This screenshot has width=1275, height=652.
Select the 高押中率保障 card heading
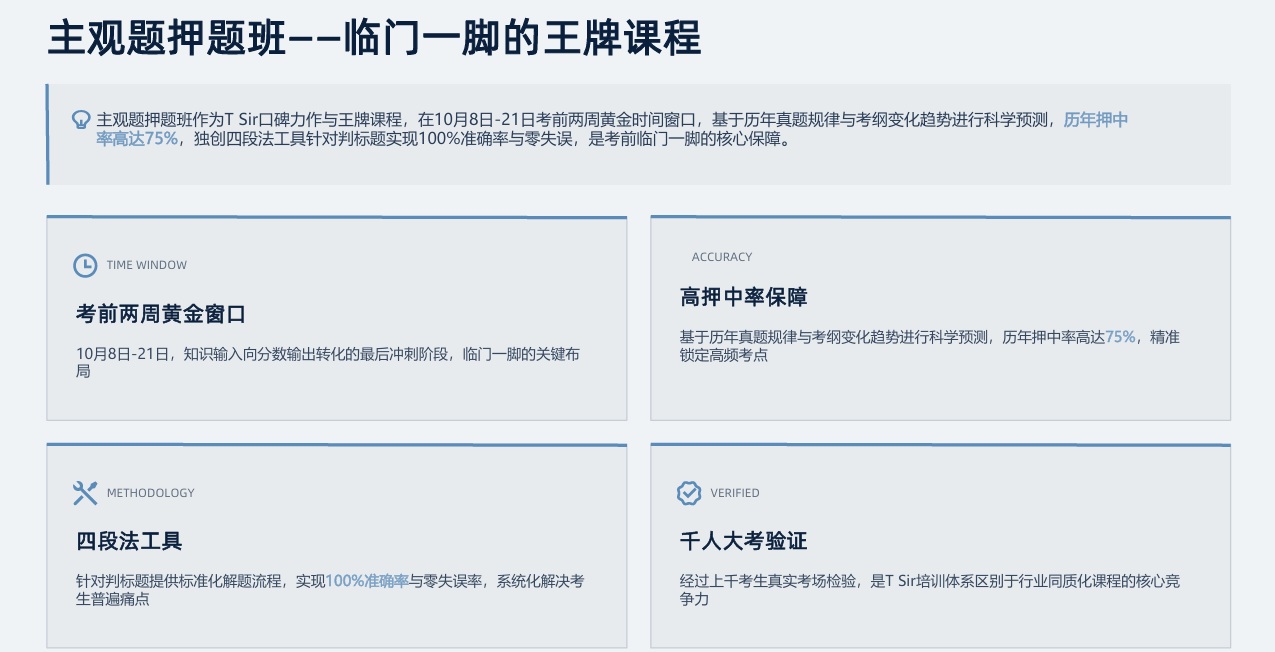coord(743,297)
